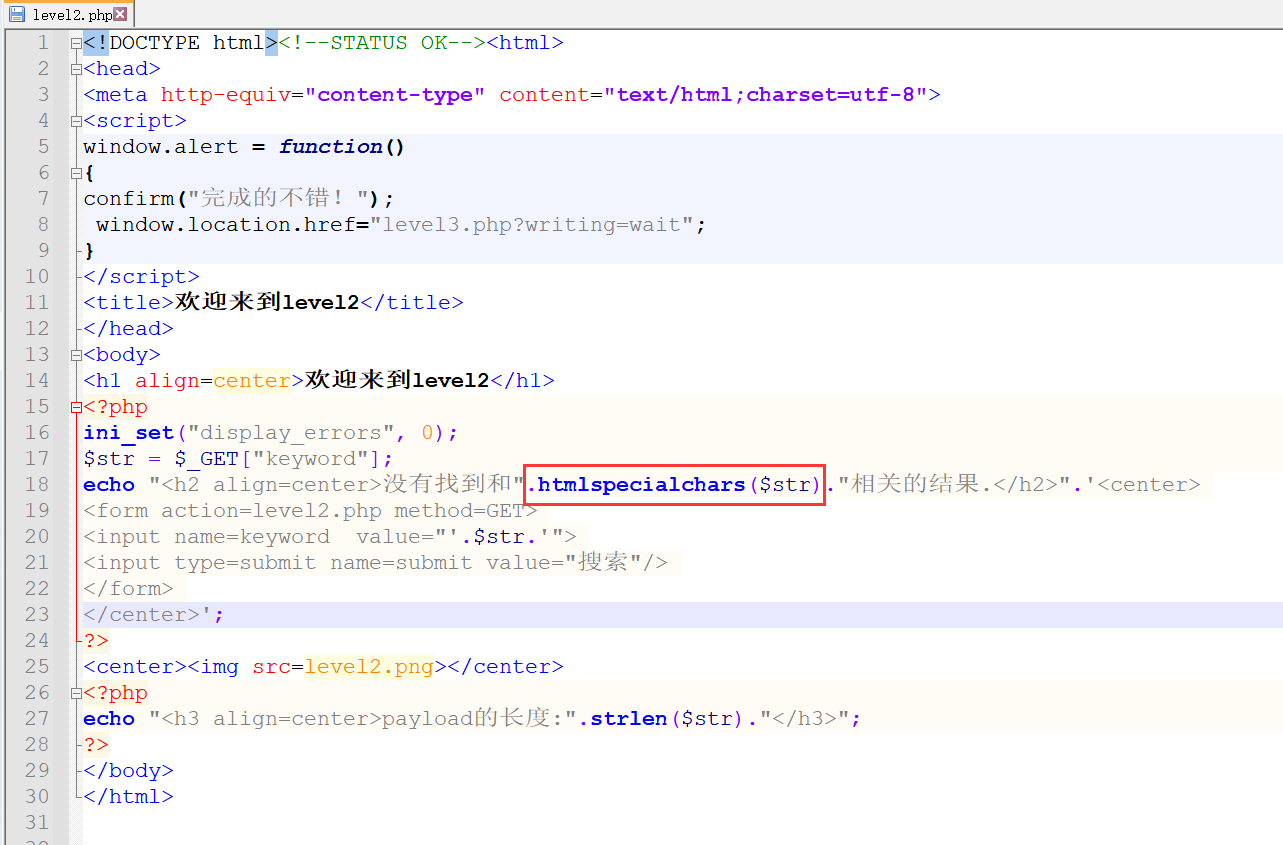This screenshot has width=1283, height=845.
Task: Collapse the function body fold on line 6
Action: tap(75, 172)
